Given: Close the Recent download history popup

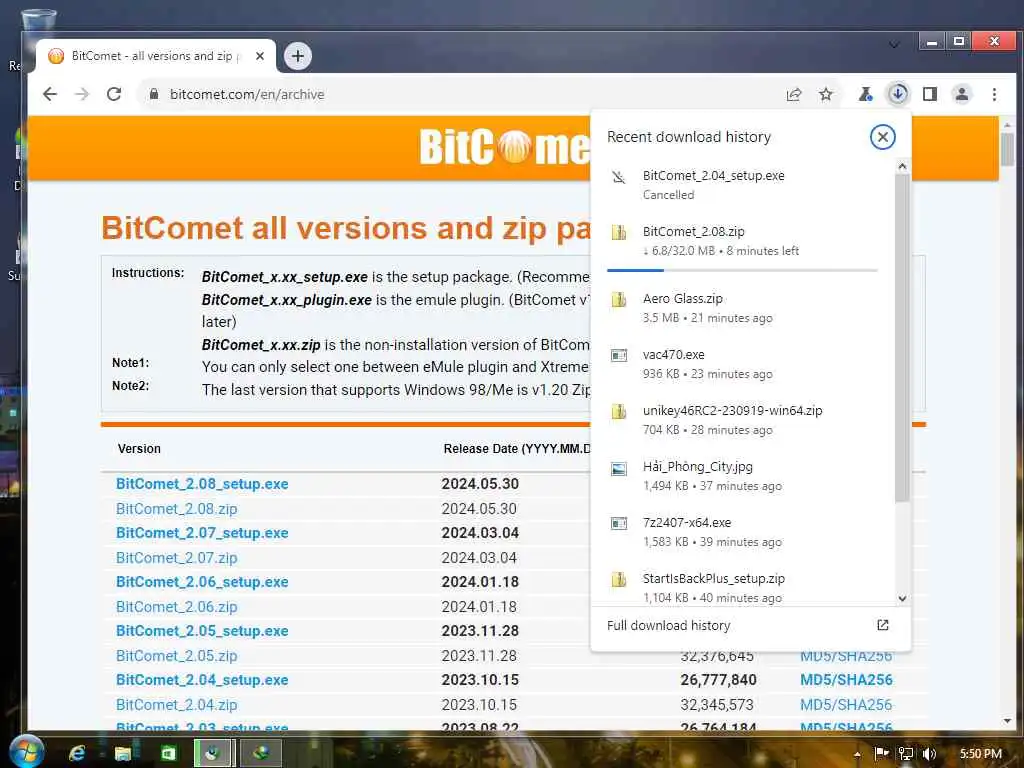Looking at the screenshot, I should [882, 137].
